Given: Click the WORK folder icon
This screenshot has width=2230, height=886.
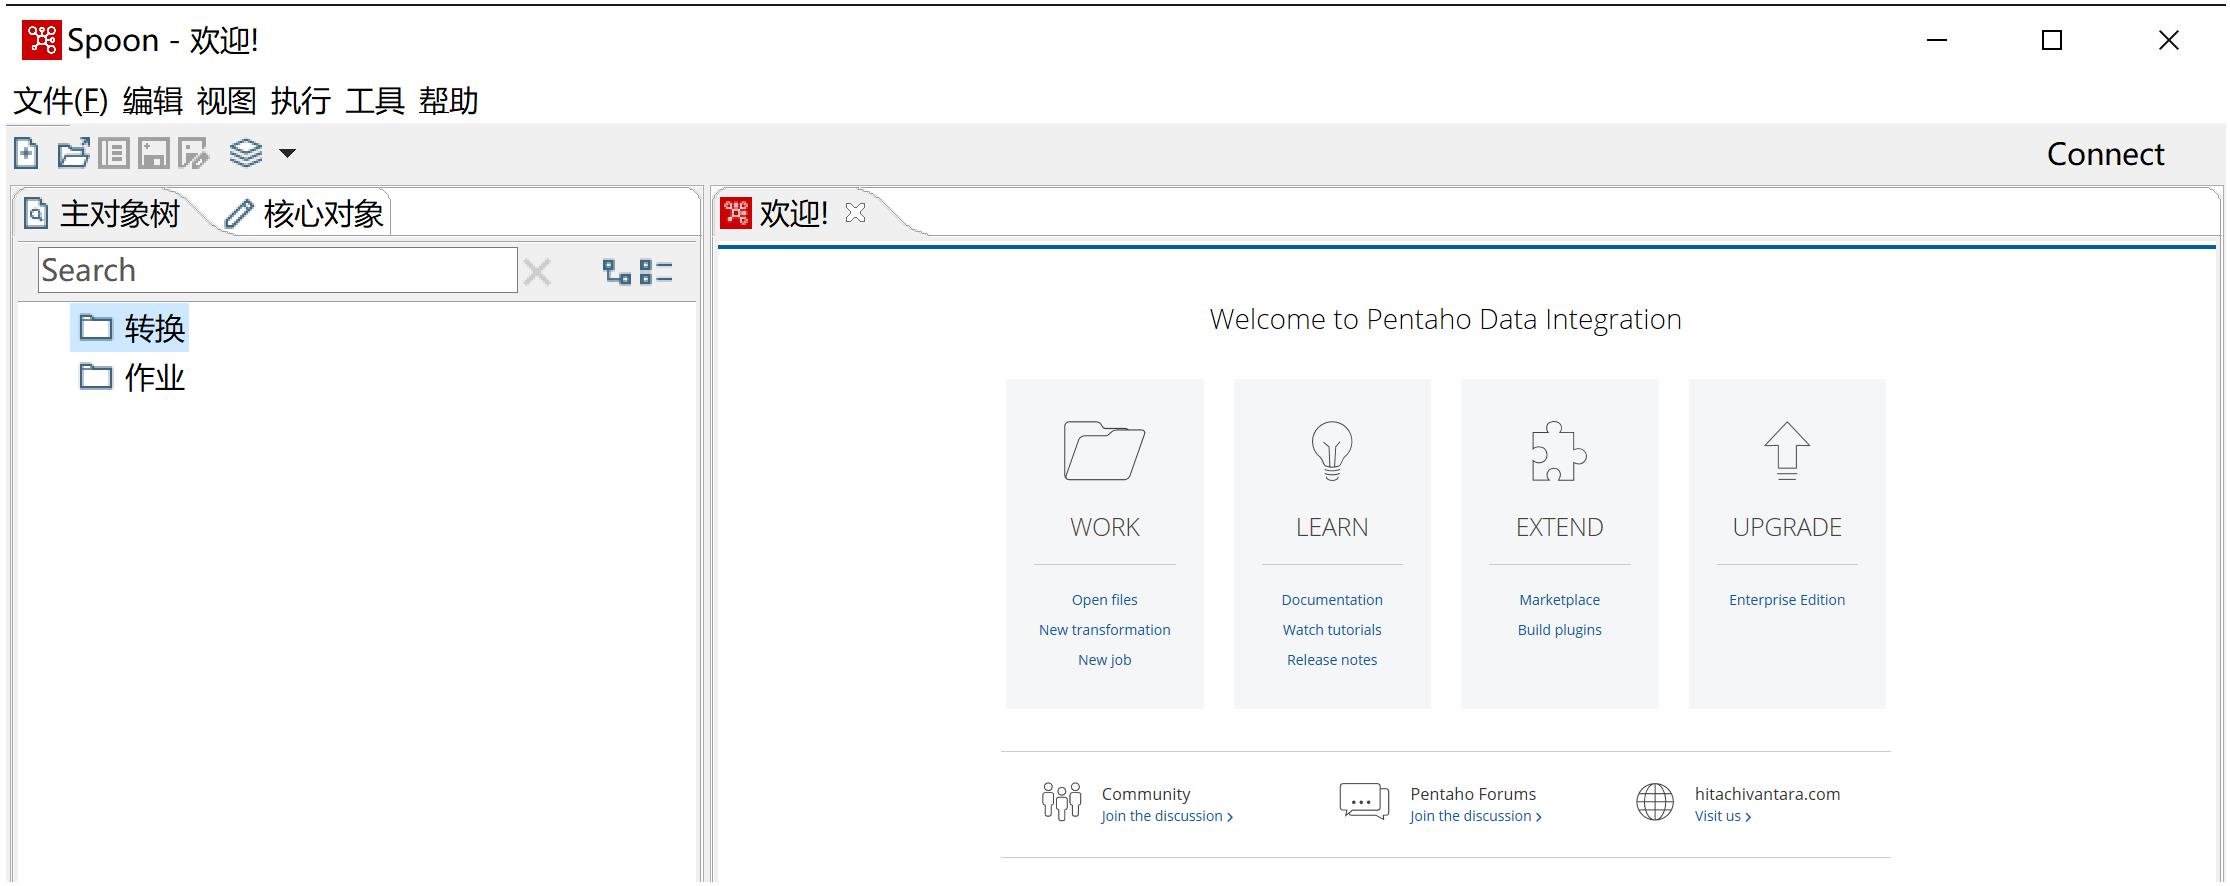Looking at the screenshot, I should (x=1104, y=450).
